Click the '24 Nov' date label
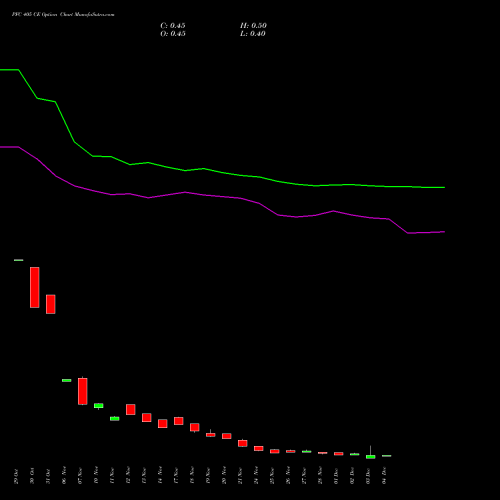This screenshot has width=500, height=500. coord(256,476)
